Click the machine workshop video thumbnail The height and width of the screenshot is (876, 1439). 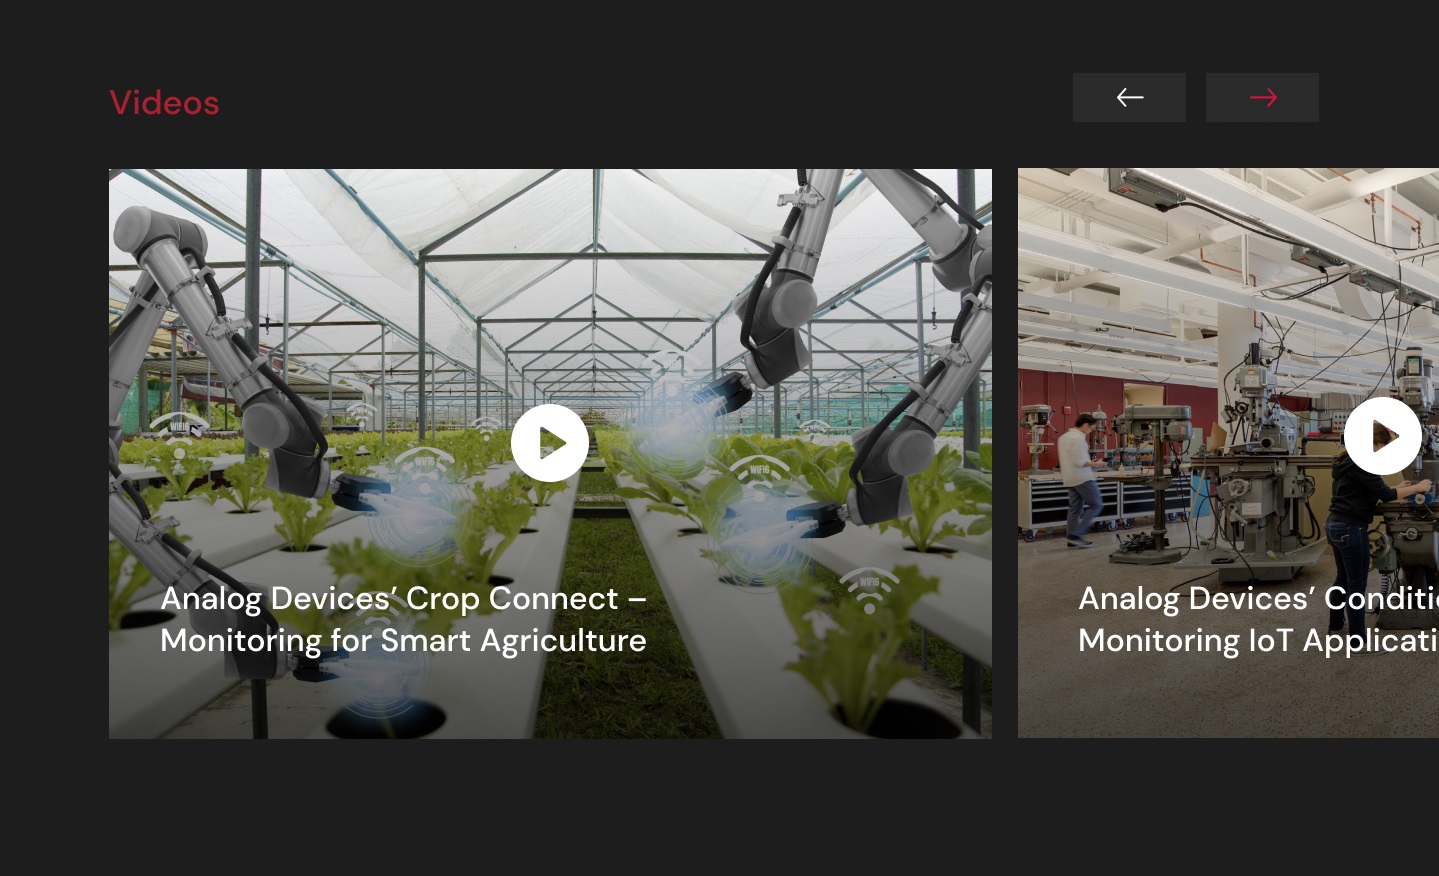1228,453
